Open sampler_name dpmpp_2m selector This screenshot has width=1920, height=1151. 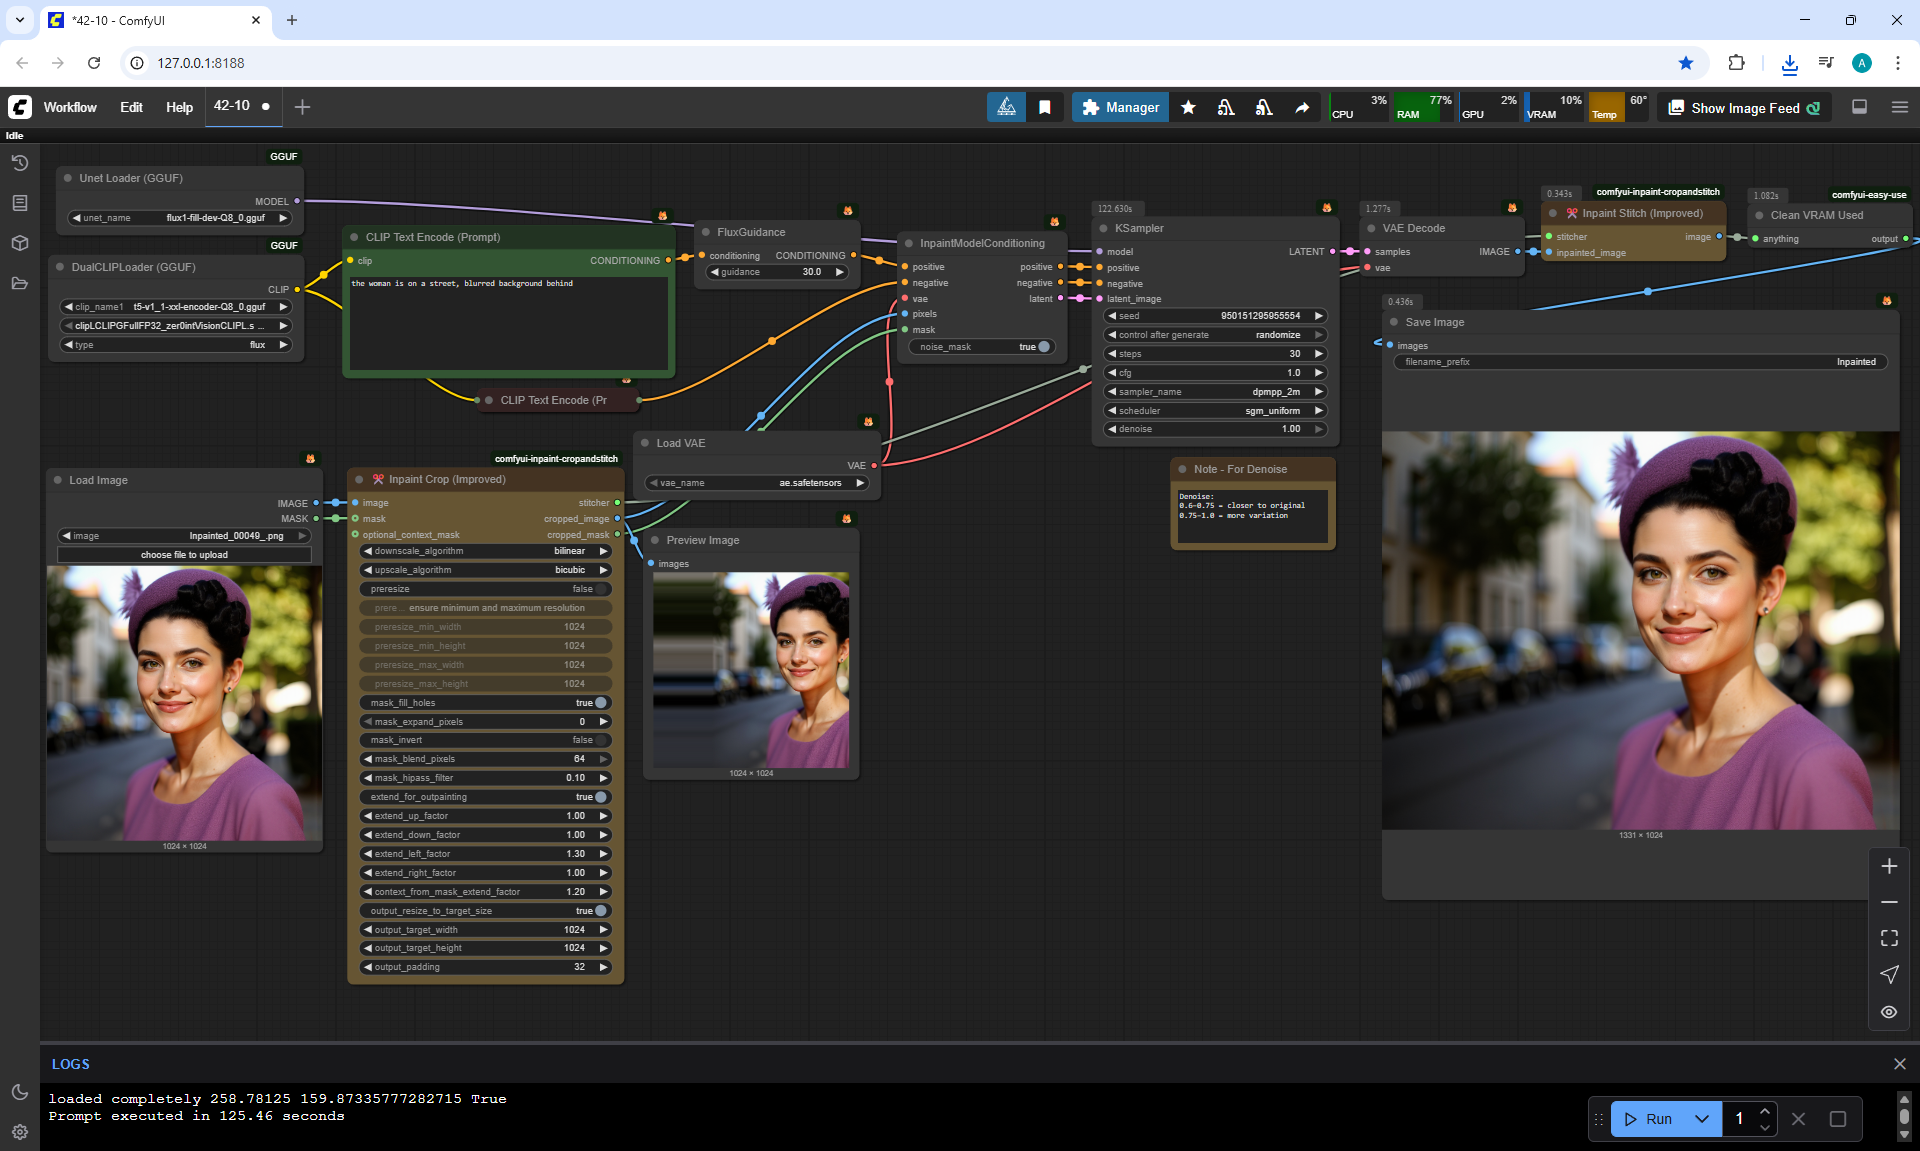[1215, 392]
